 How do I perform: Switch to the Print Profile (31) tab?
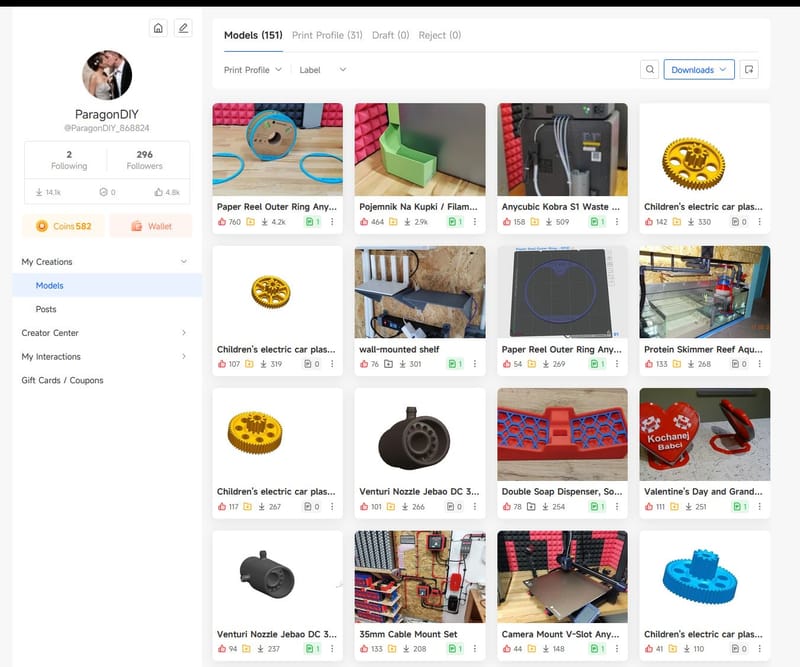[327, 35]
